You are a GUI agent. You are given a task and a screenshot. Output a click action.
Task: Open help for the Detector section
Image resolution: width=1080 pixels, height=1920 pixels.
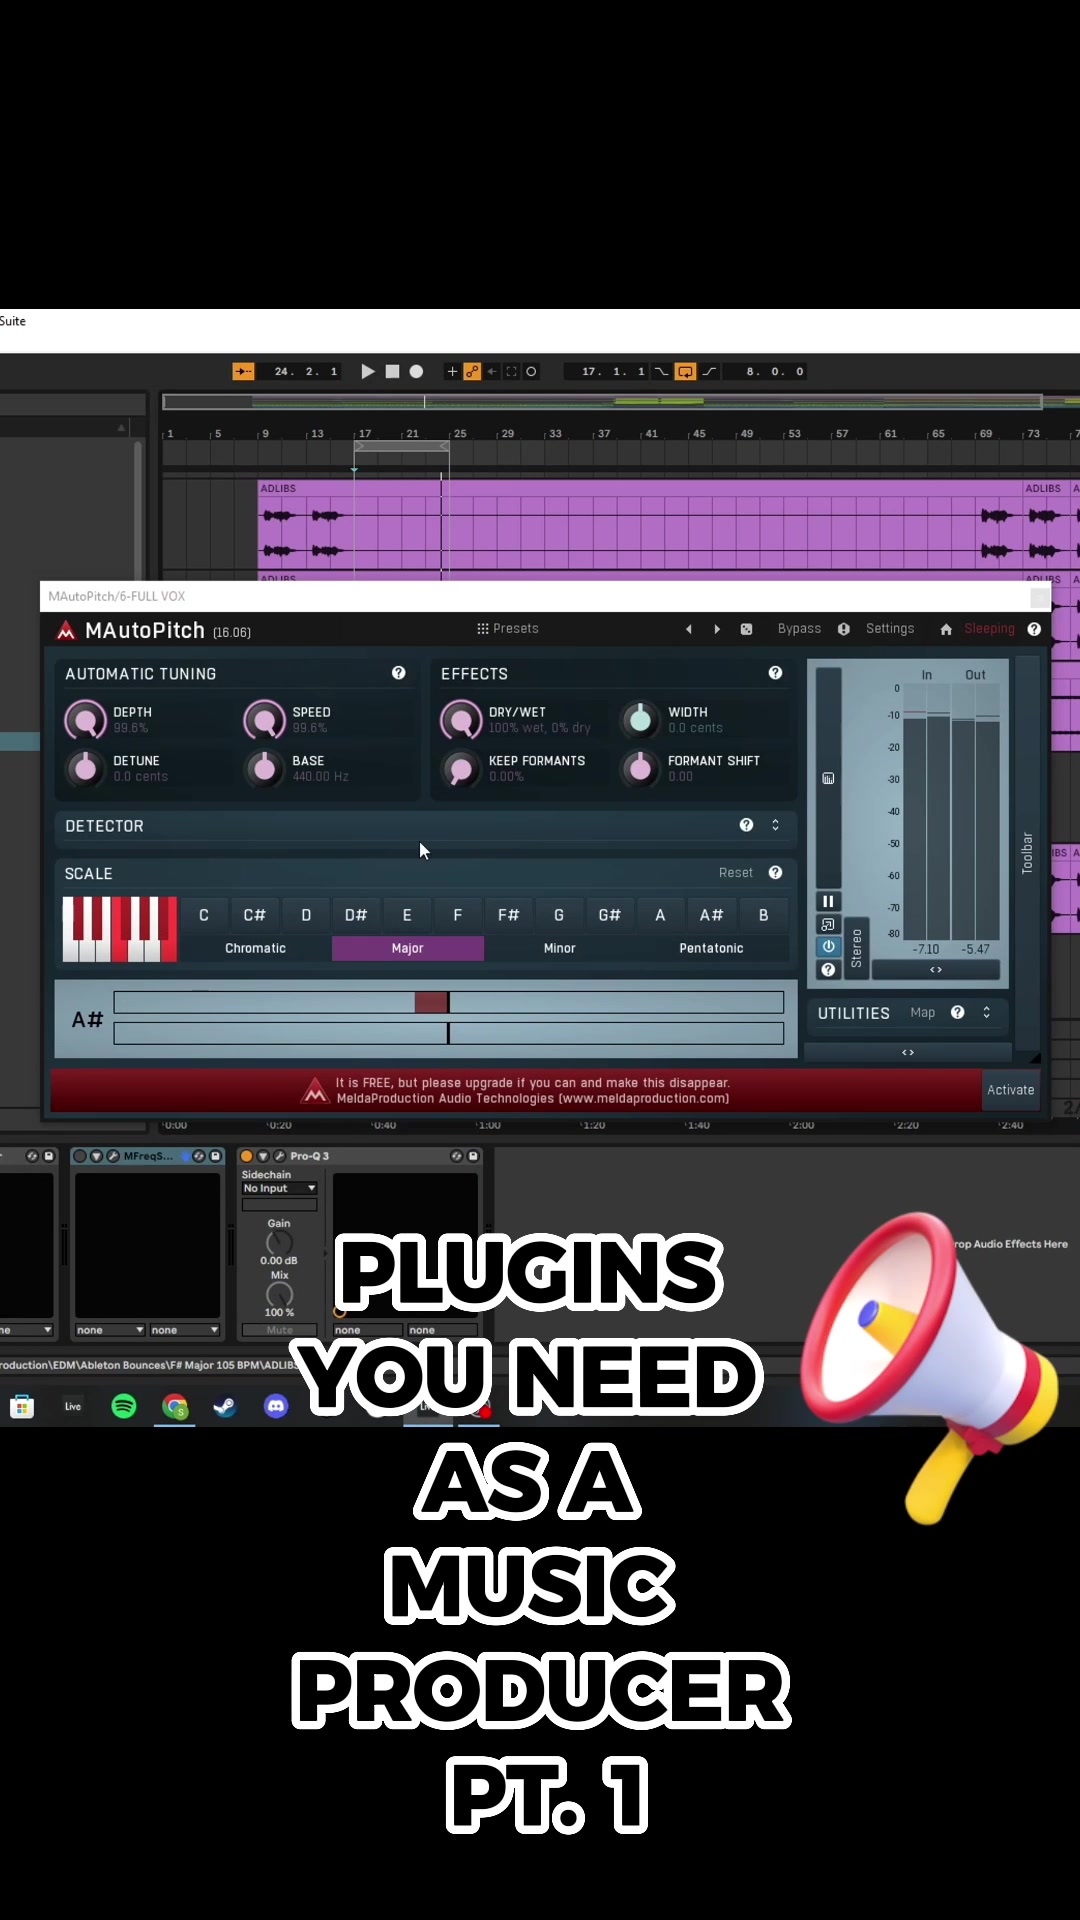(x=746, y=825)
